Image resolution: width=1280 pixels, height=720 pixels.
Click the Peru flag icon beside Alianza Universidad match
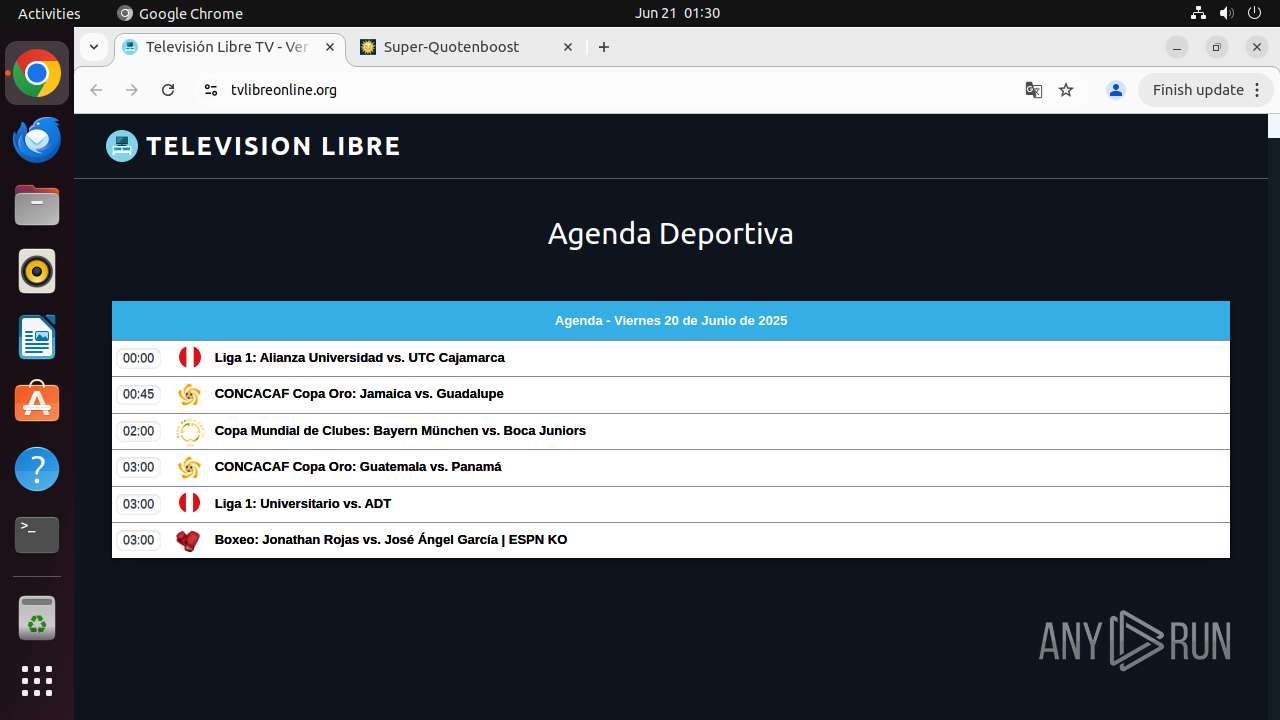pos(189,357)
